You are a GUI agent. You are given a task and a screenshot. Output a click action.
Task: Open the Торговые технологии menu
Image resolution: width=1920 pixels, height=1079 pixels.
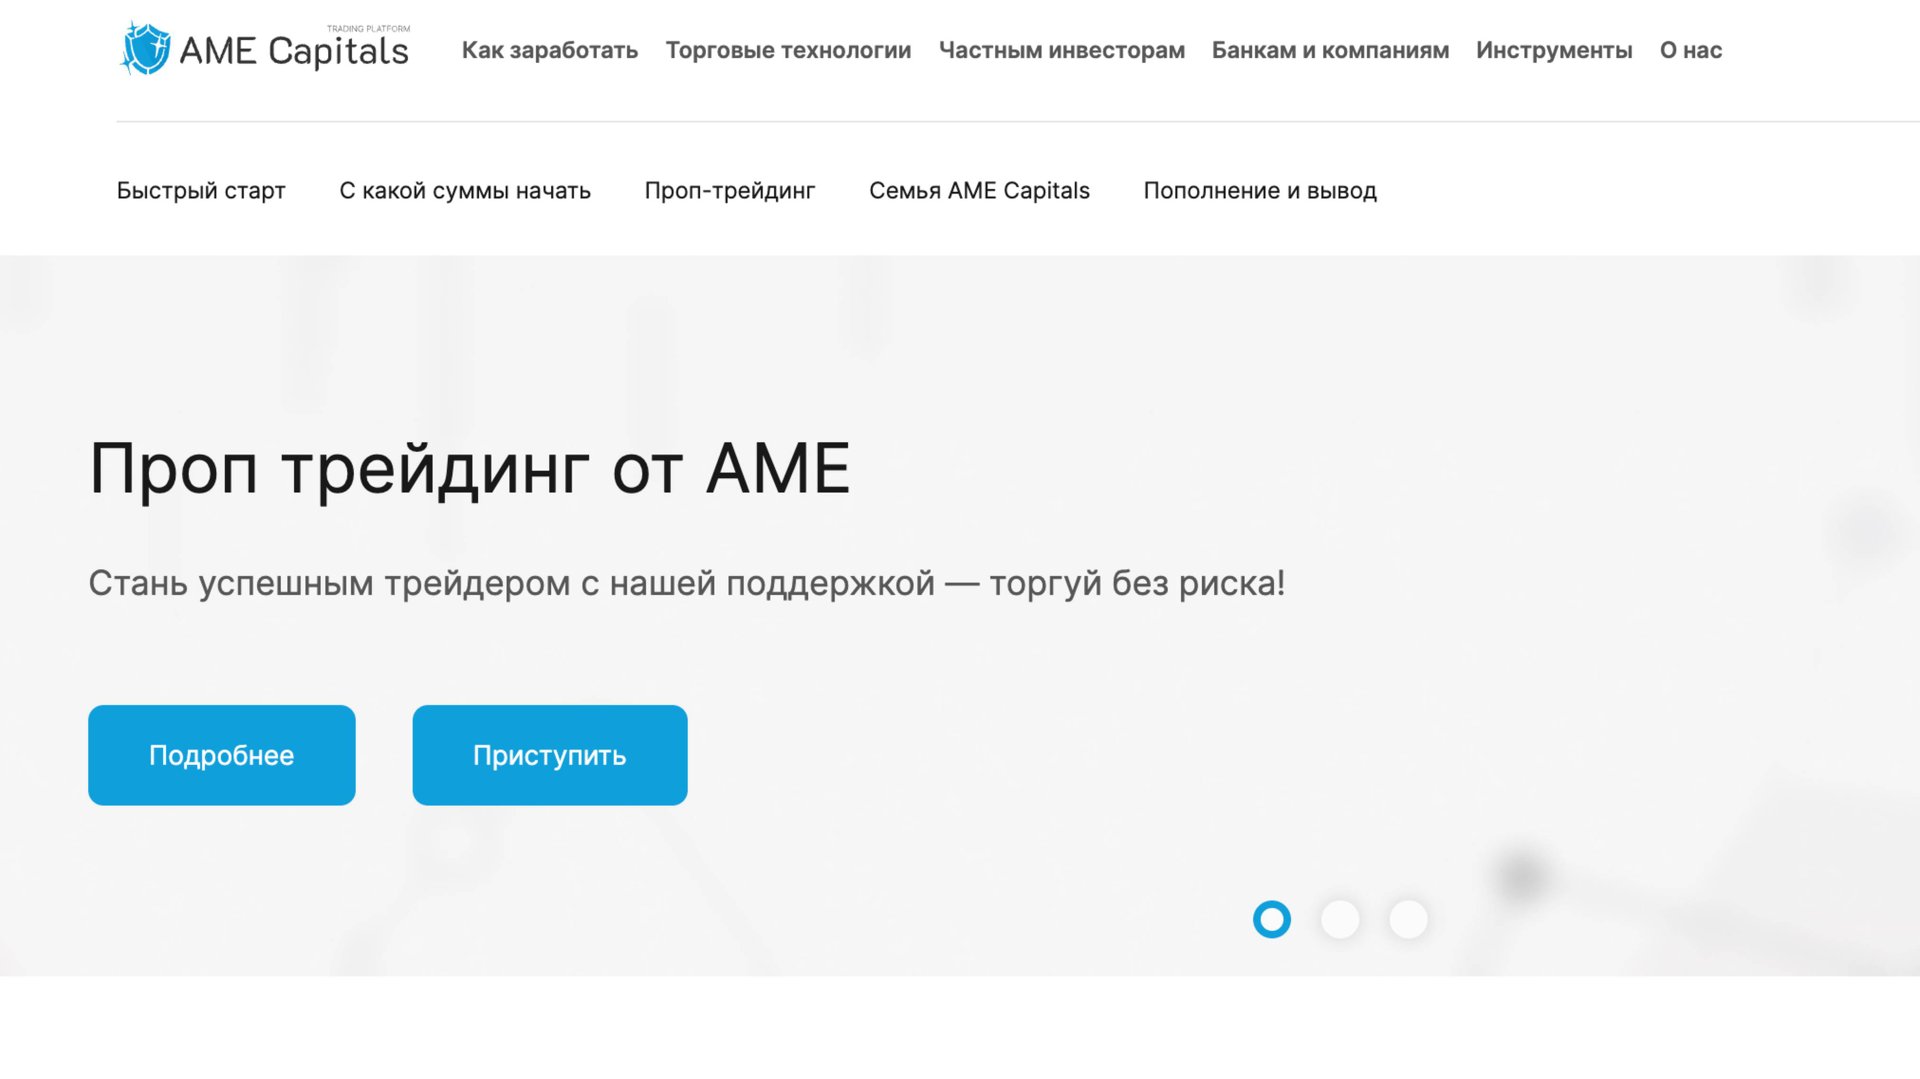788,50
